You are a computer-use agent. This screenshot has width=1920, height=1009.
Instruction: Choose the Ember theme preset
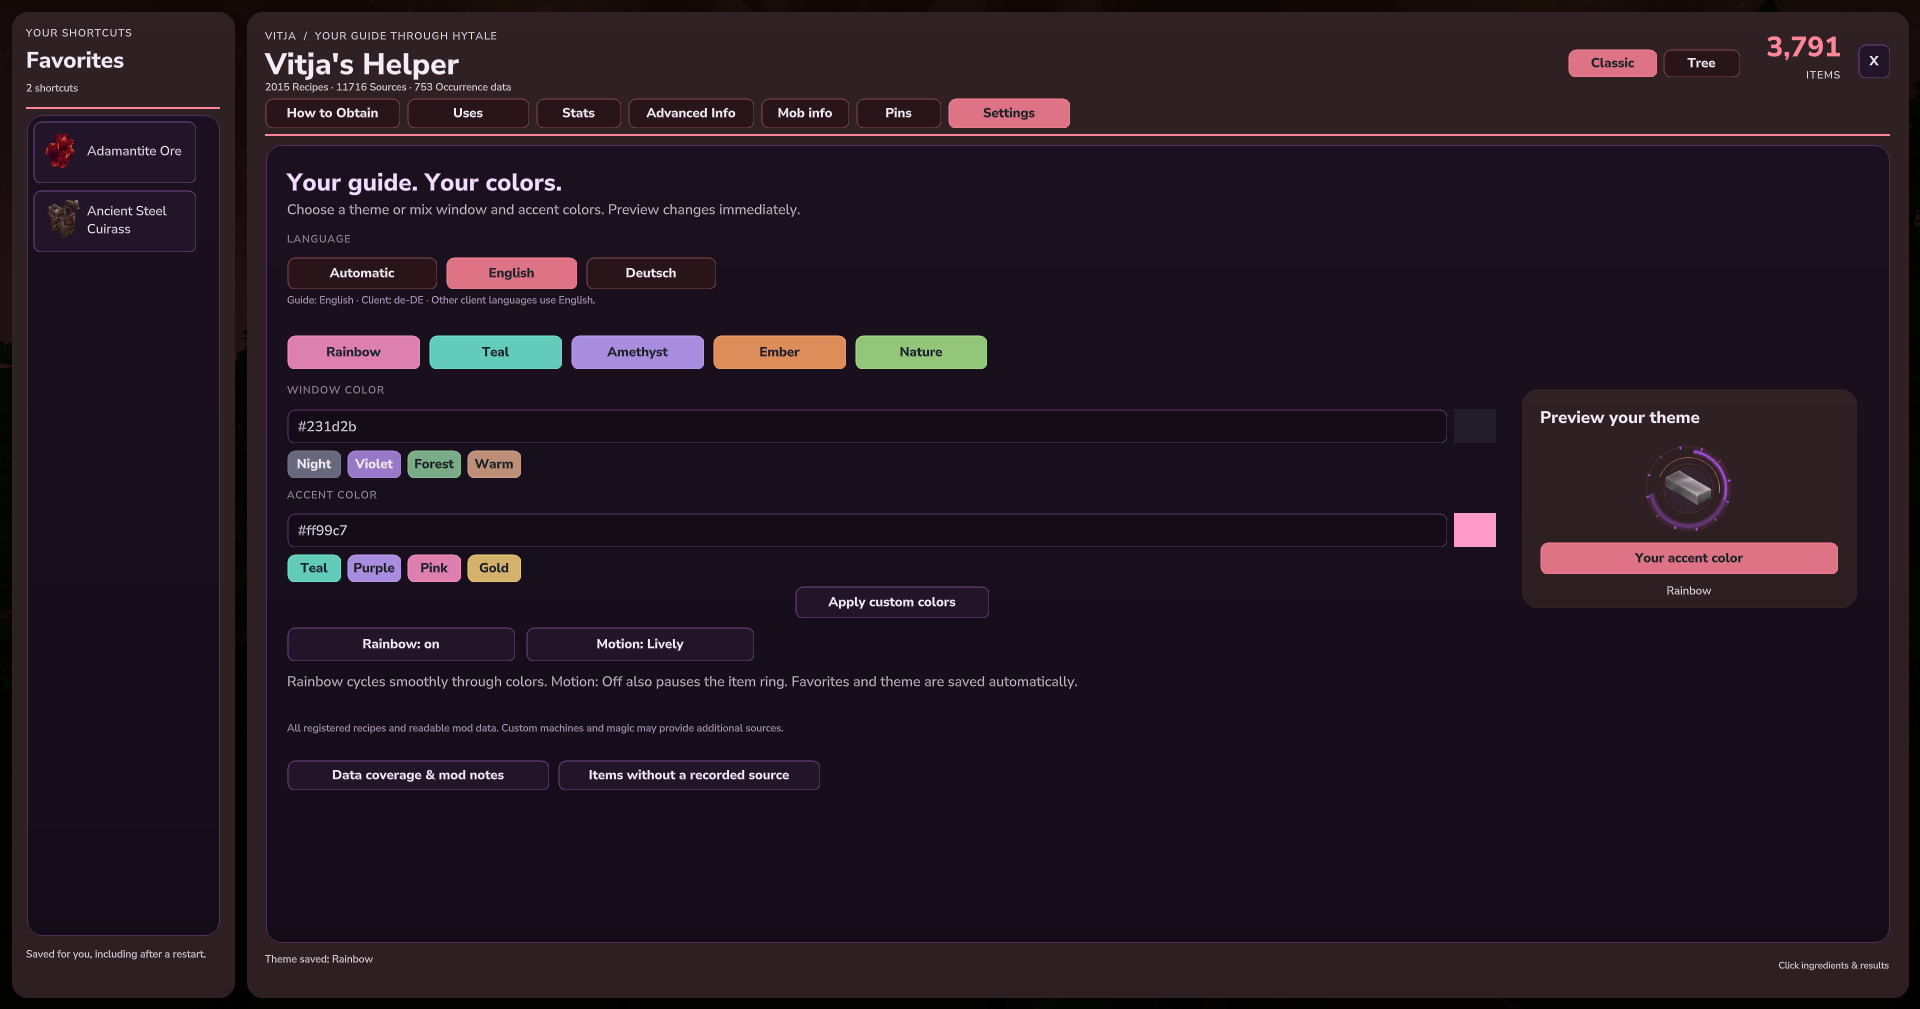coord(779,352)
